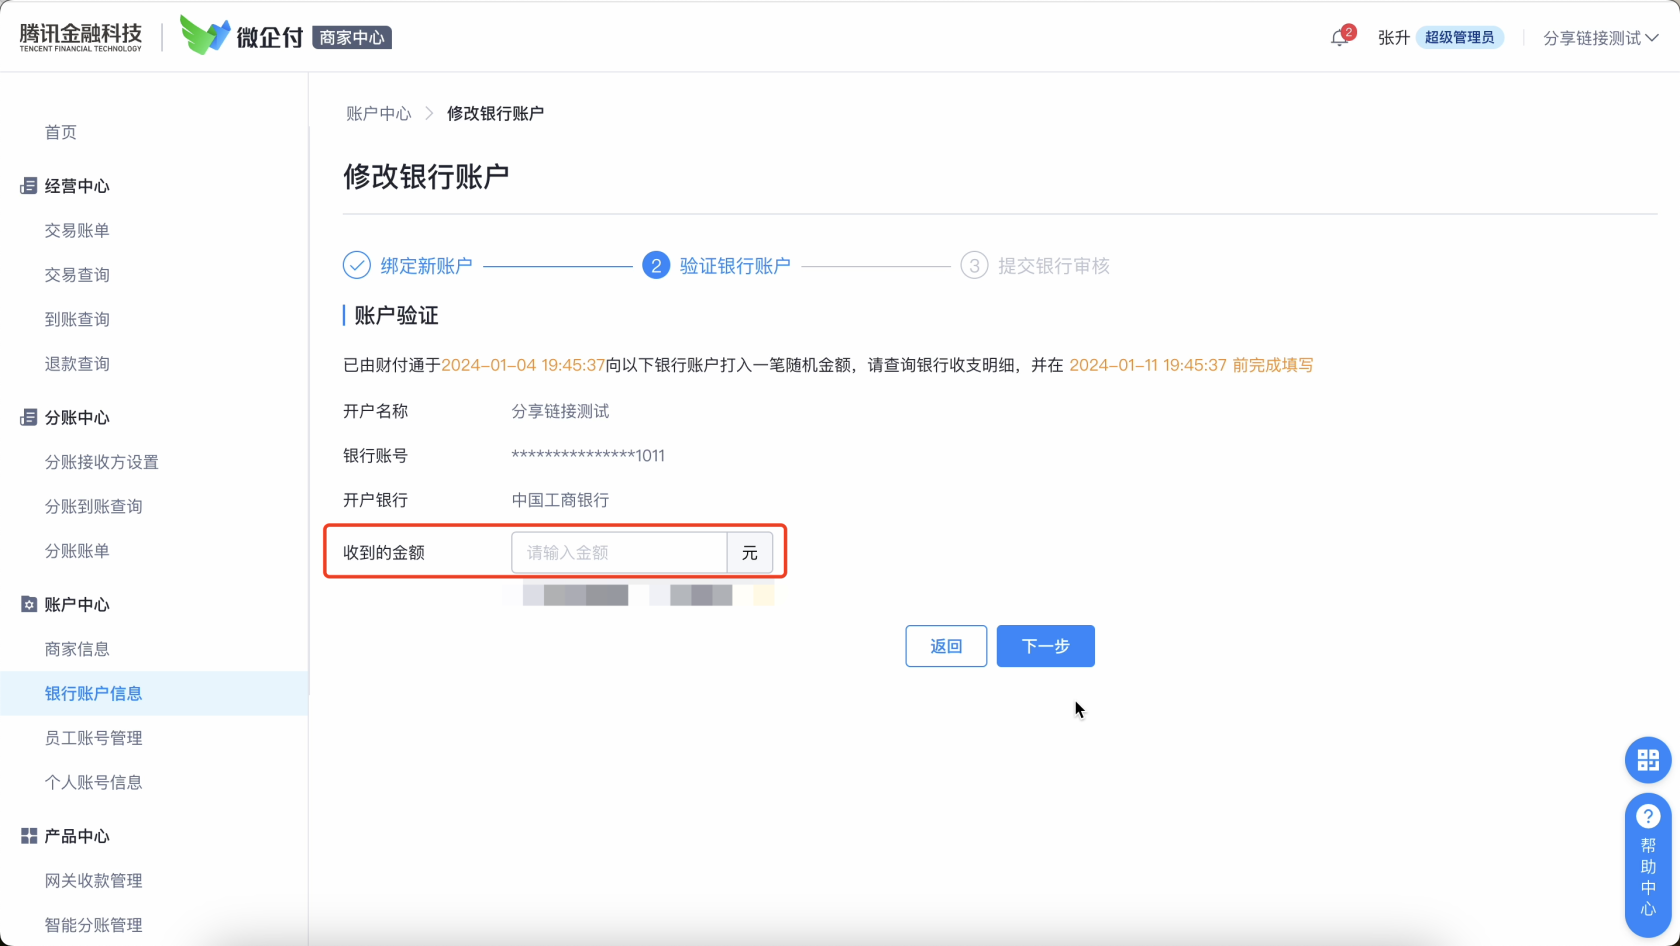Open 分账到账查询 in sidebar
Image resolution: width=1680 pixels, height=946 pixels.
pos(93,506)
